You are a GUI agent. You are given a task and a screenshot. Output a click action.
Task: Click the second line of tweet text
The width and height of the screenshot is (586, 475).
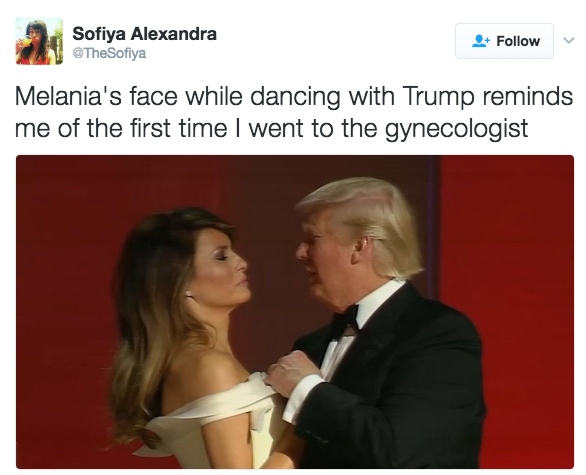click(x=271, y=129)
